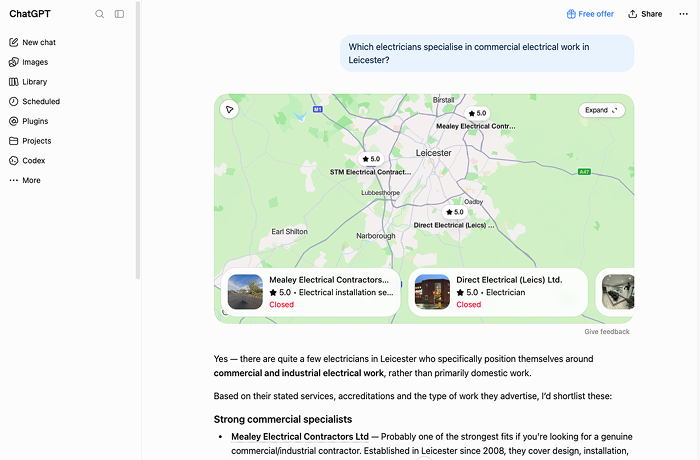Click Closed status on Mealey Electrical card
Viewport: 700px width, 460px height.
pos(281,305)
